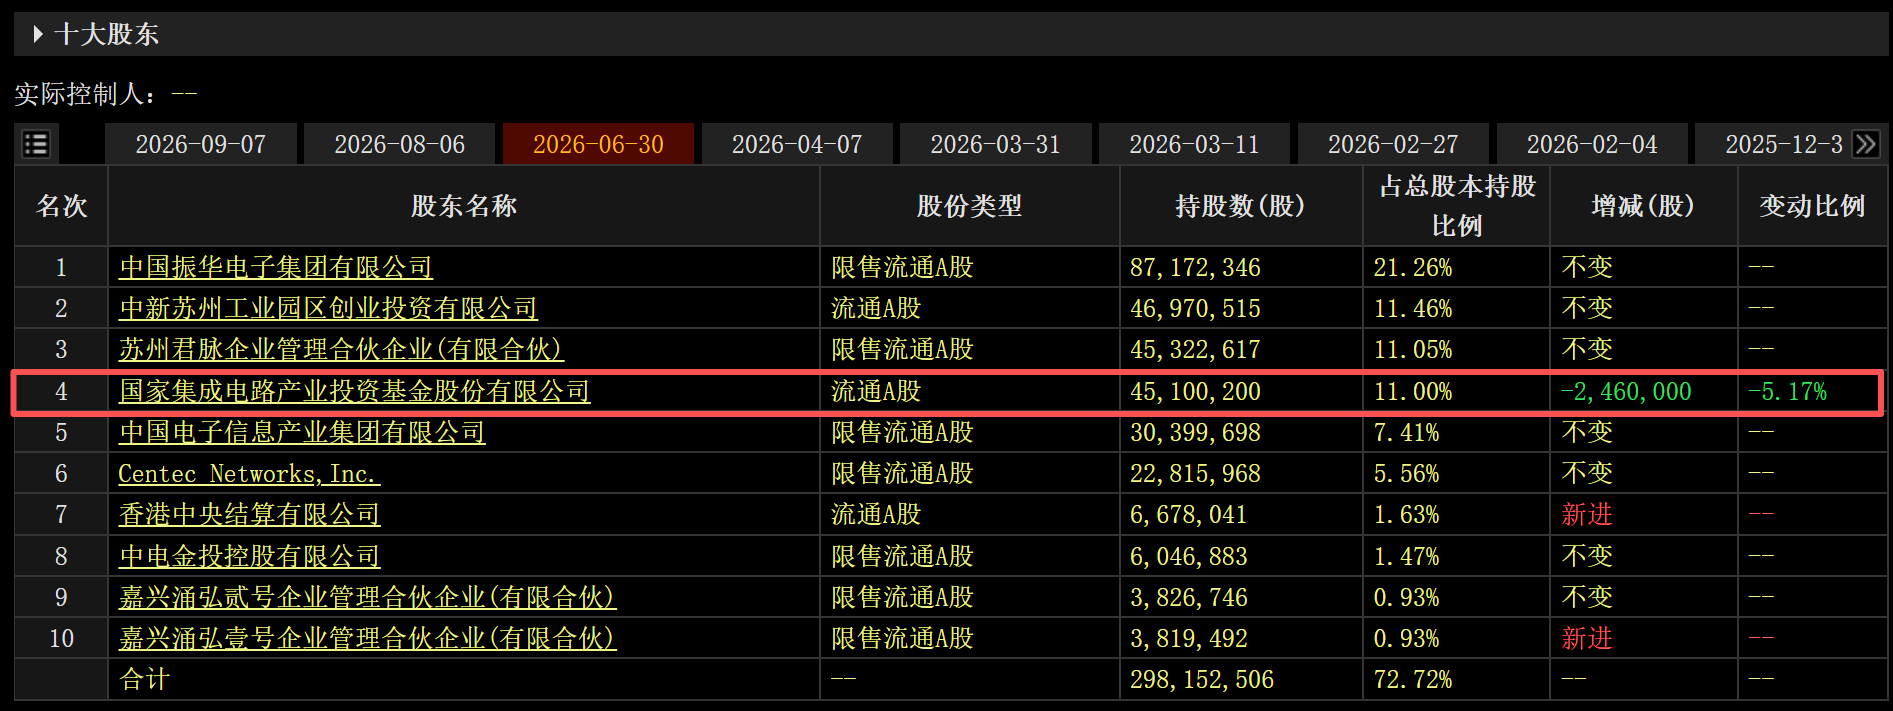Screen dimensions: 1893x711
Task: Click the 45,322,617 shares value
Action: click(x=1195, y=349)
